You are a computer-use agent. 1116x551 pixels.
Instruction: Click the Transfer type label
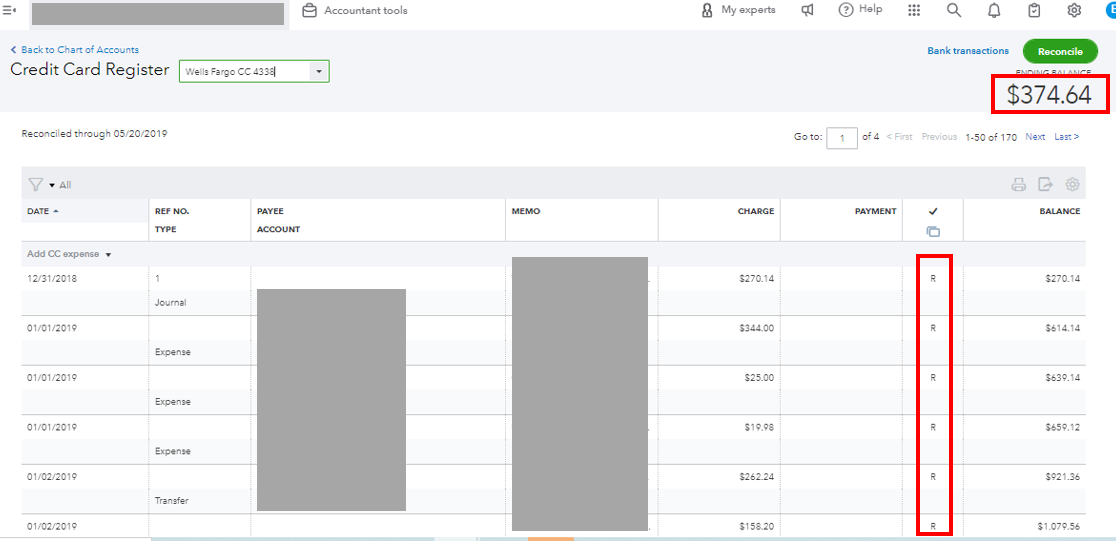tap(172, 501)
